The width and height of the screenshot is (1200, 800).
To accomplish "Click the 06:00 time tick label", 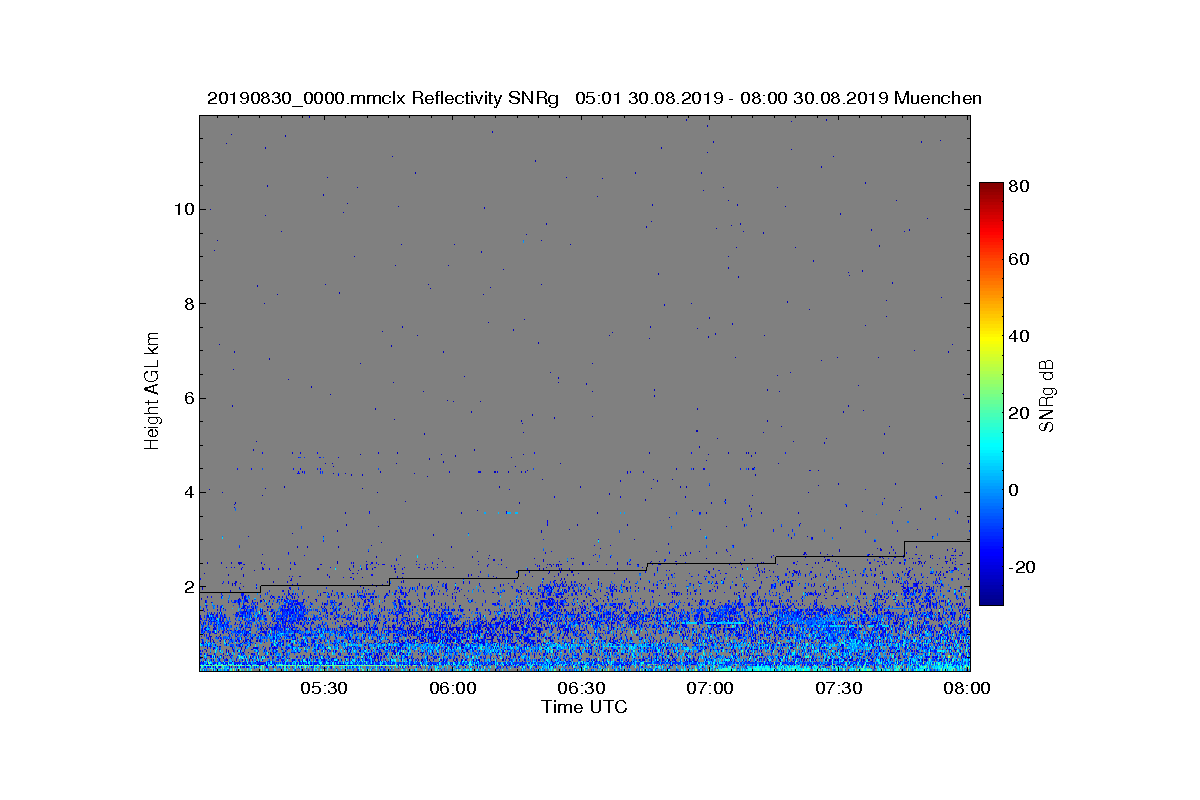I will pos(453,689).
